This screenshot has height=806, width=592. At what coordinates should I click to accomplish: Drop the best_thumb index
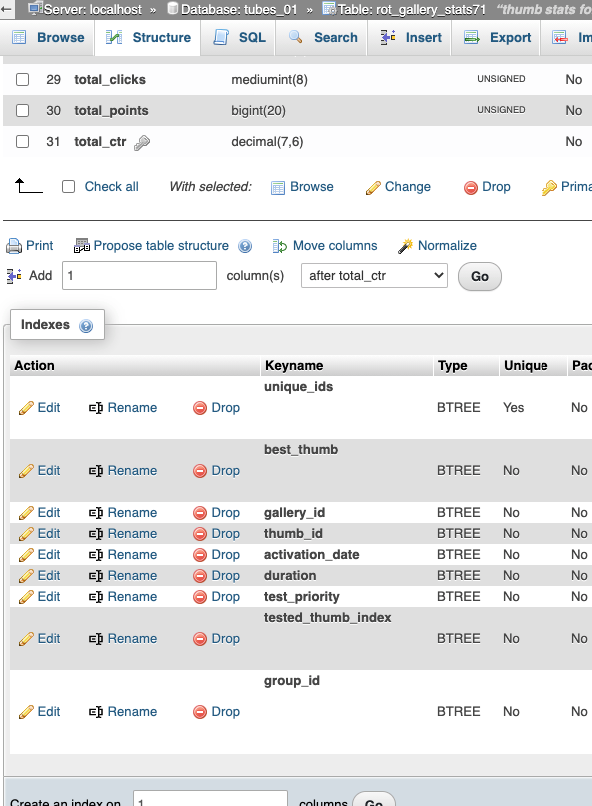tap(216, 471)
